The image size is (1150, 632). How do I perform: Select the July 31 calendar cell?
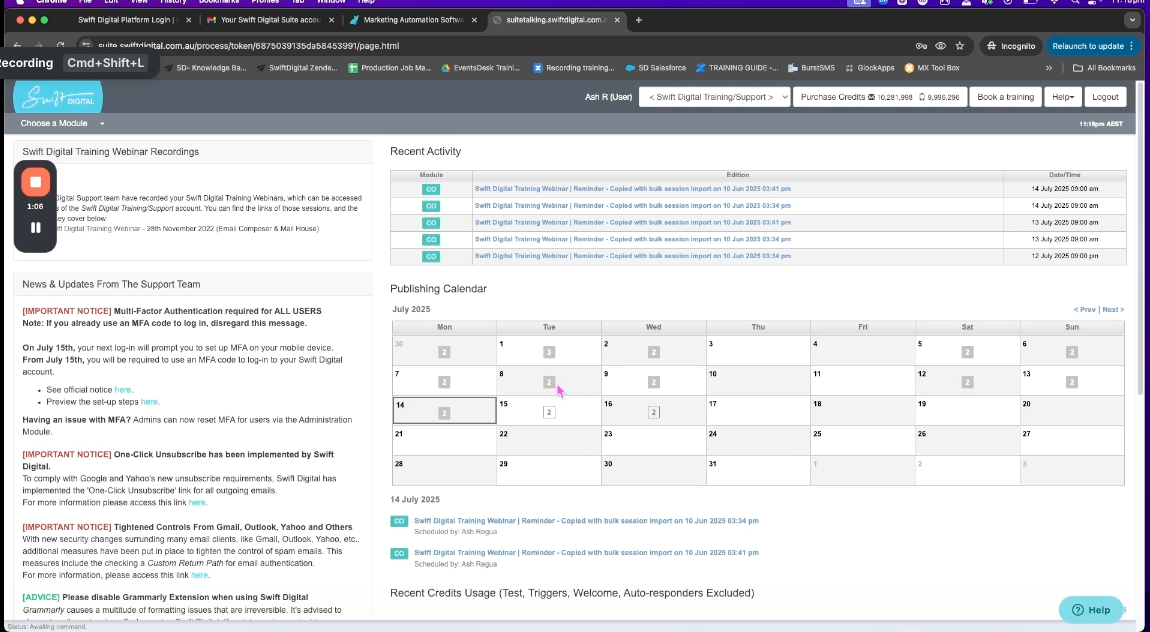tap(758, 471)
